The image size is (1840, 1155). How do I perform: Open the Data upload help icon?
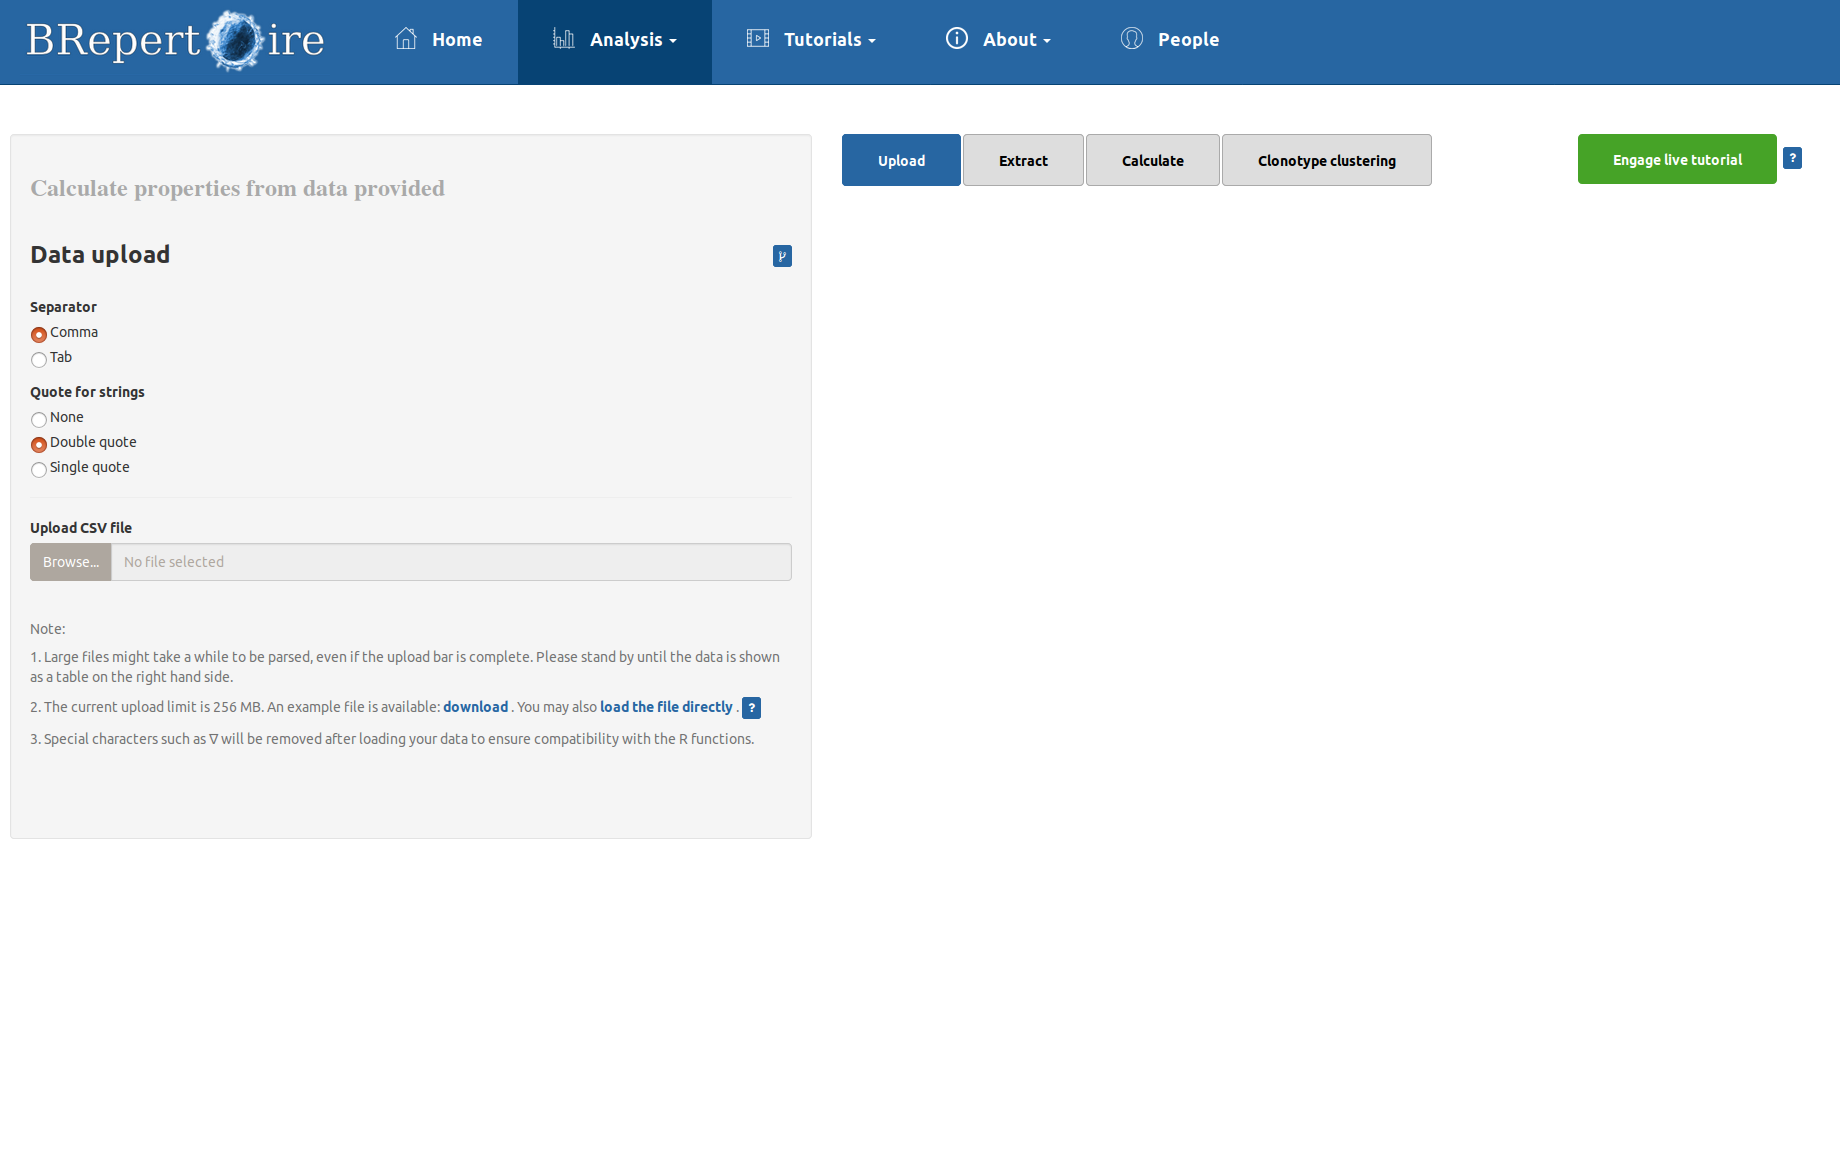[782, 256]
